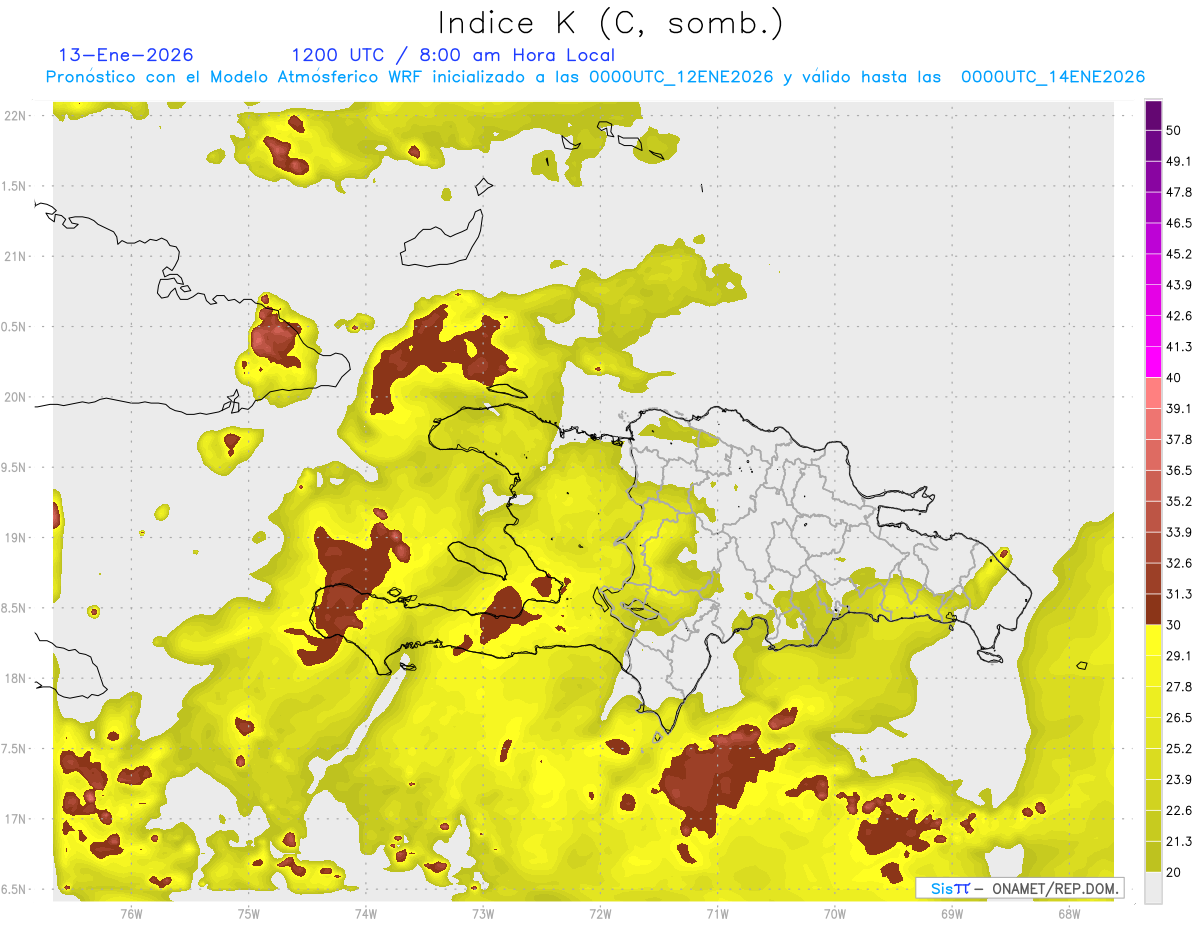The width and height of the screenshot is (1200, 927).
Task: Click the "22N" latitude axis label
Action: tap(14, 116)
